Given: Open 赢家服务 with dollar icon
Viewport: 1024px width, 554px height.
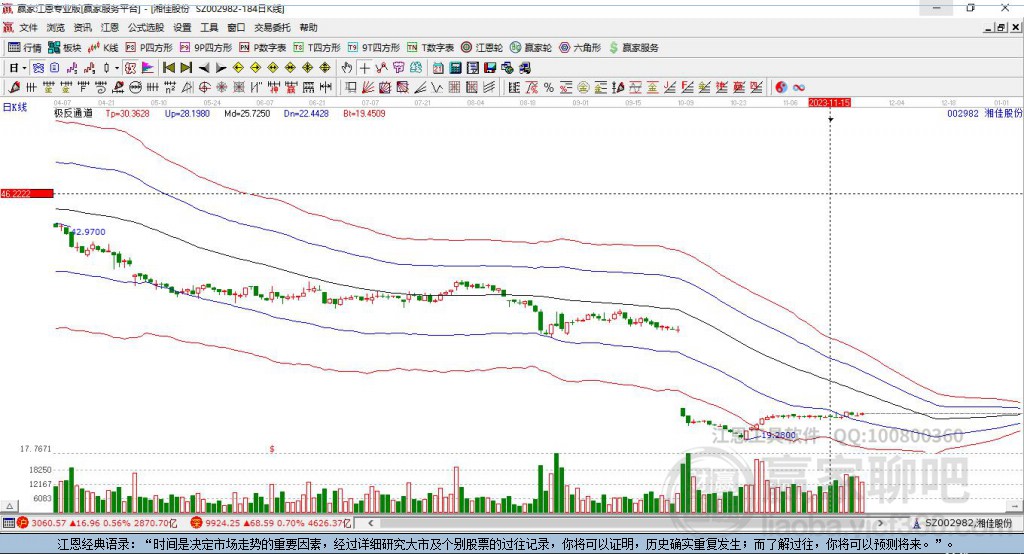Looking at the screenshot, I should (x=633, y=48).
